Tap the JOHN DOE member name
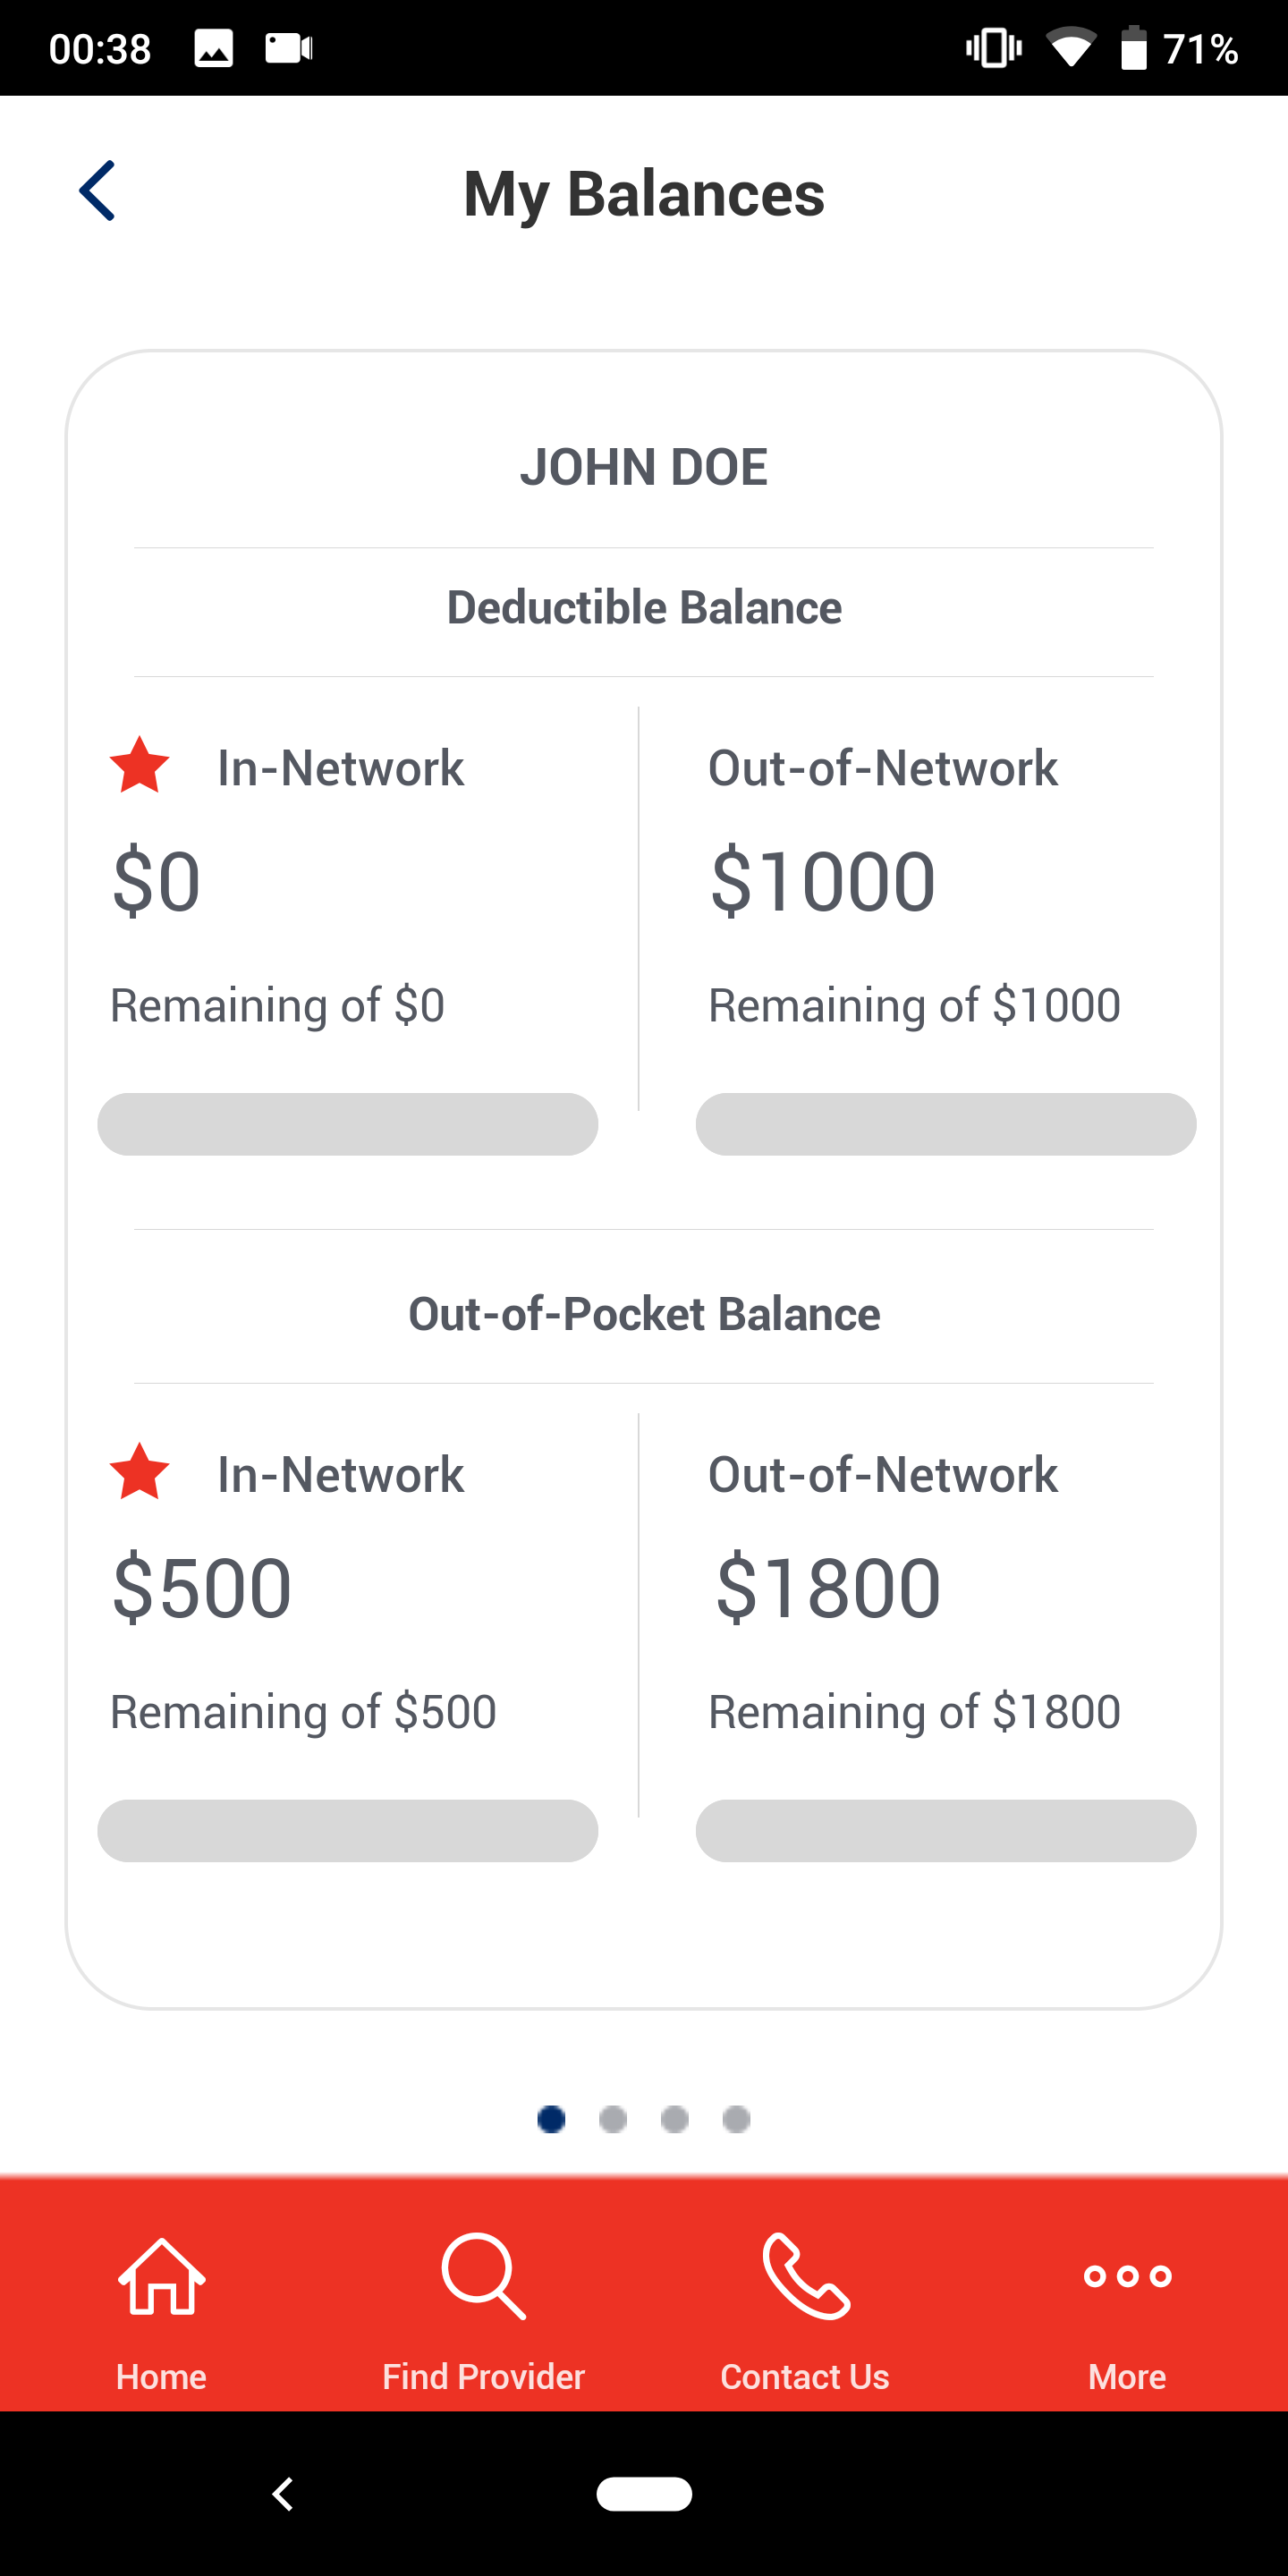Viewport: 1288px width, 2576px height. pyautogui.click(x=644, y=467)
